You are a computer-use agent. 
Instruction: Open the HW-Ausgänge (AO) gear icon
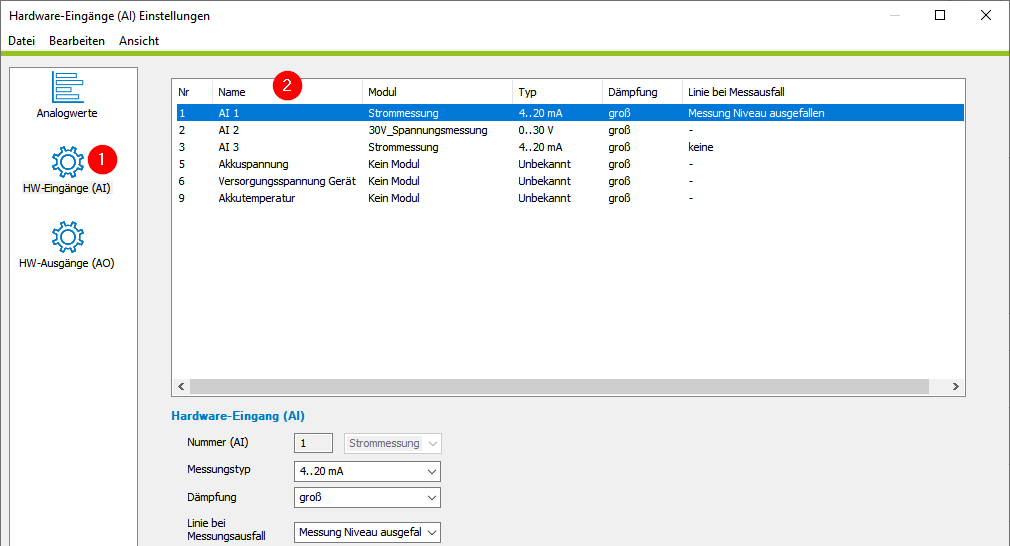tap(68, 237)
